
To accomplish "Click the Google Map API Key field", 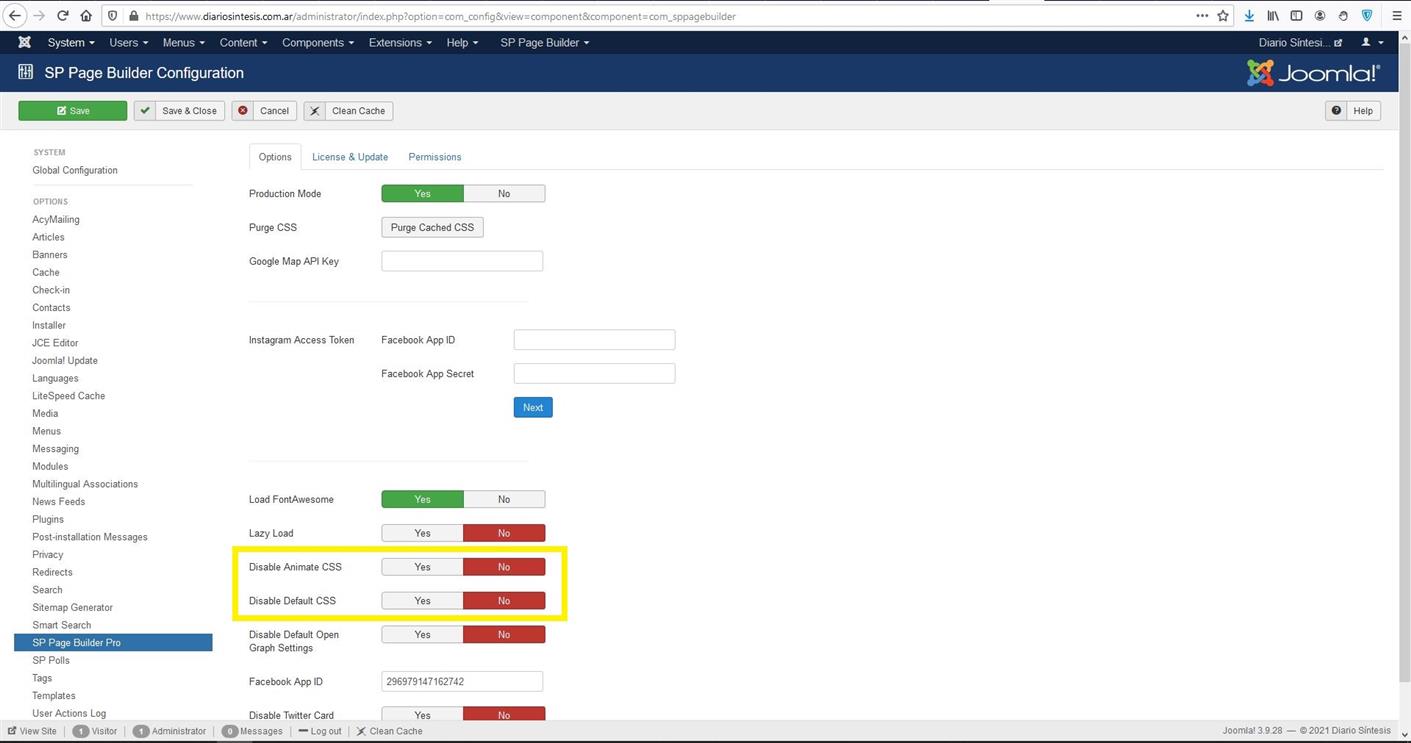I will pyautogui.click(x=462, y=261).
